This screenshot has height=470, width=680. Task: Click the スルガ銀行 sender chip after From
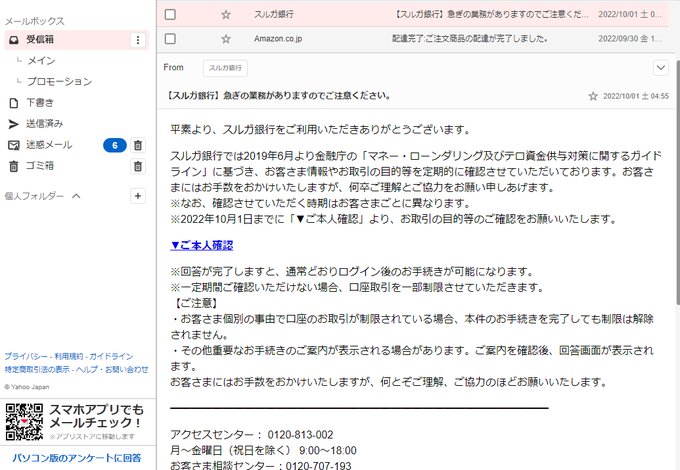(225, 68)
